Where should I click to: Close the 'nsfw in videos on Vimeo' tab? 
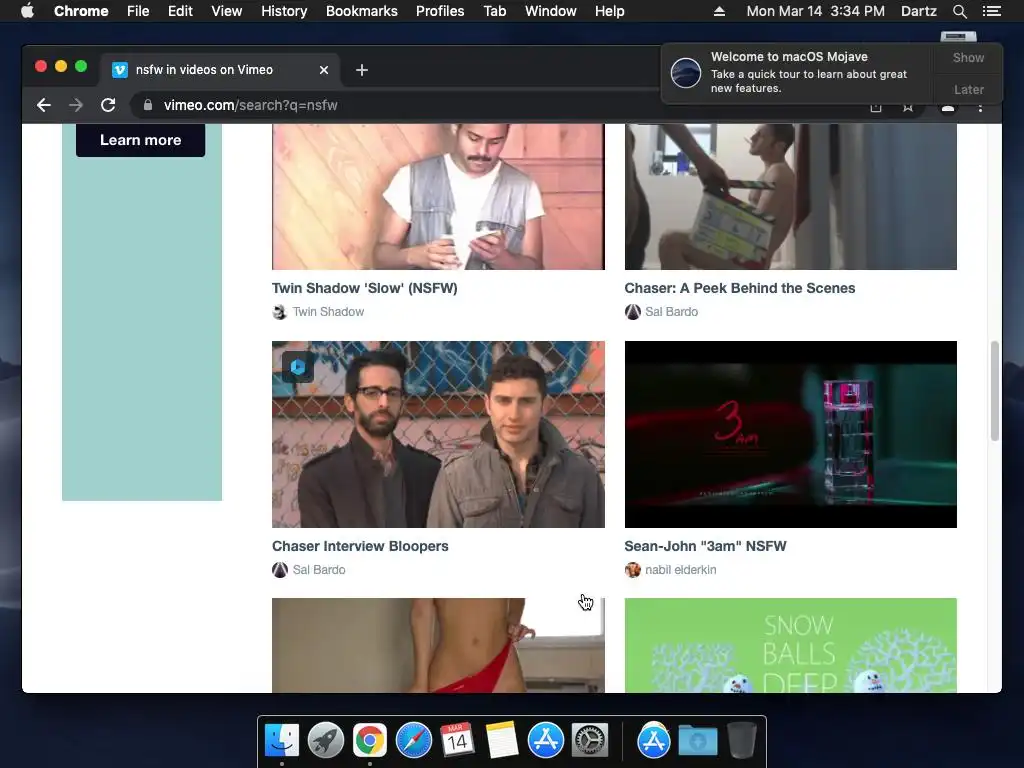(324, 70)
